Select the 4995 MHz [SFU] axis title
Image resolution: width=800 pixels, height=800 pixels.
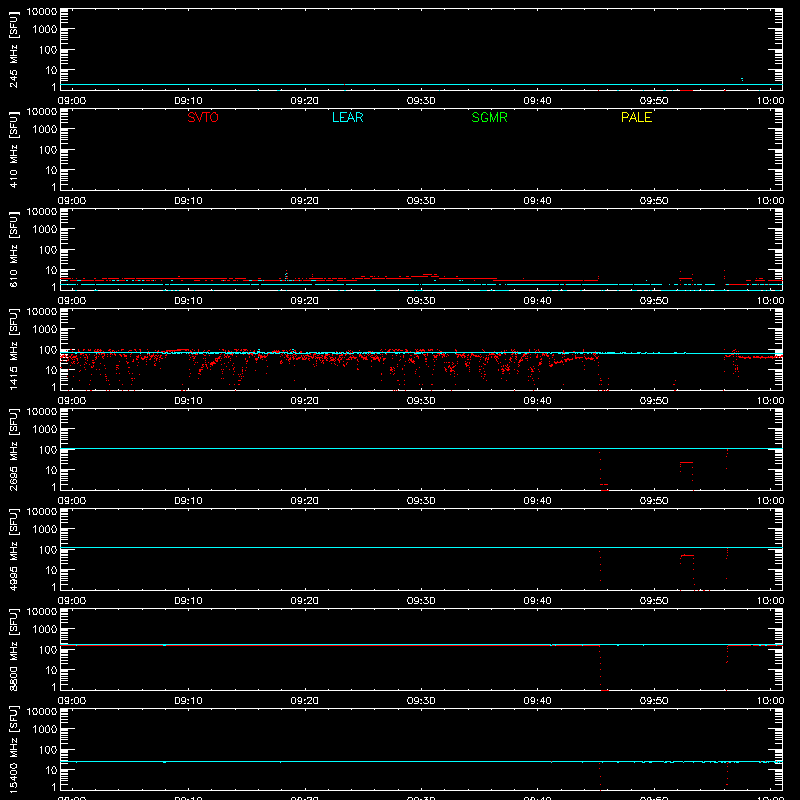tap(14, 549)
